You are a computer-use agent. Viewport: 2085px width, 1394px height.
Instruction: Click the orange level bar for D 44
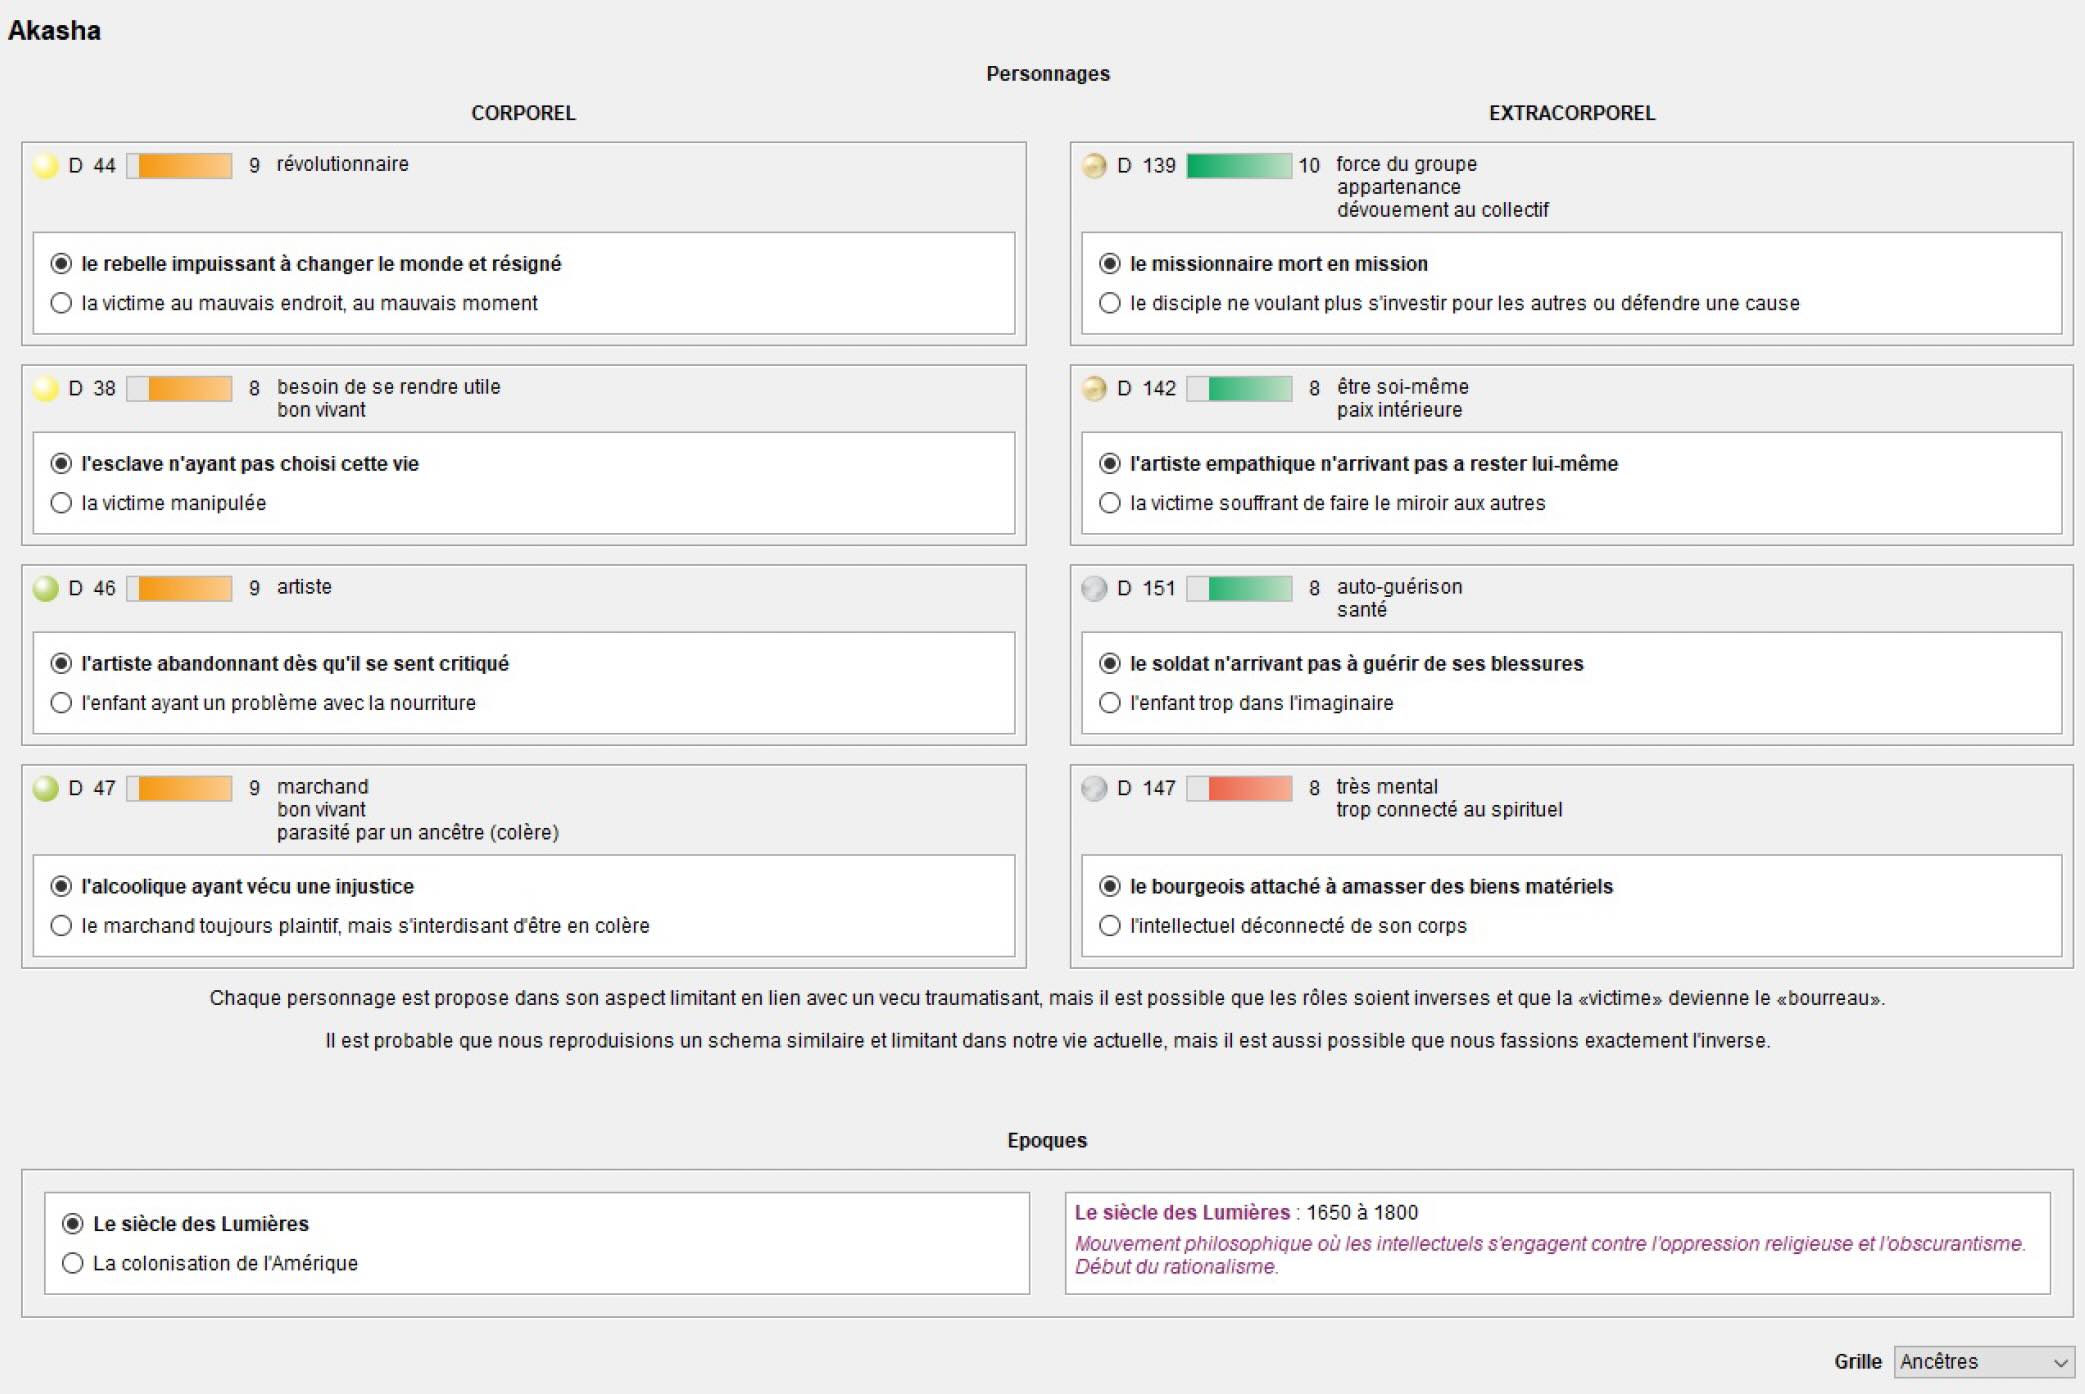coord(180,166)
